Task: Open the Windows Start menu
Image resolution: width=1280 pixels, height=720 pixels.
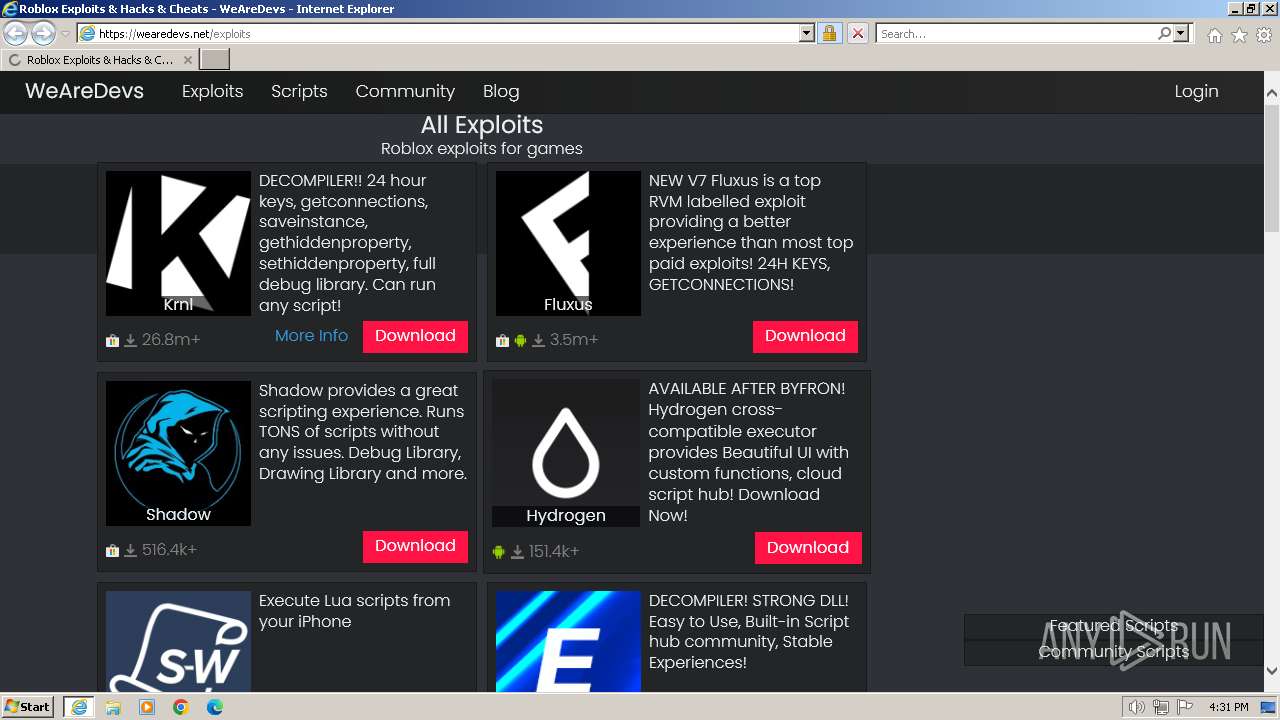Action: tap(28, 706)
